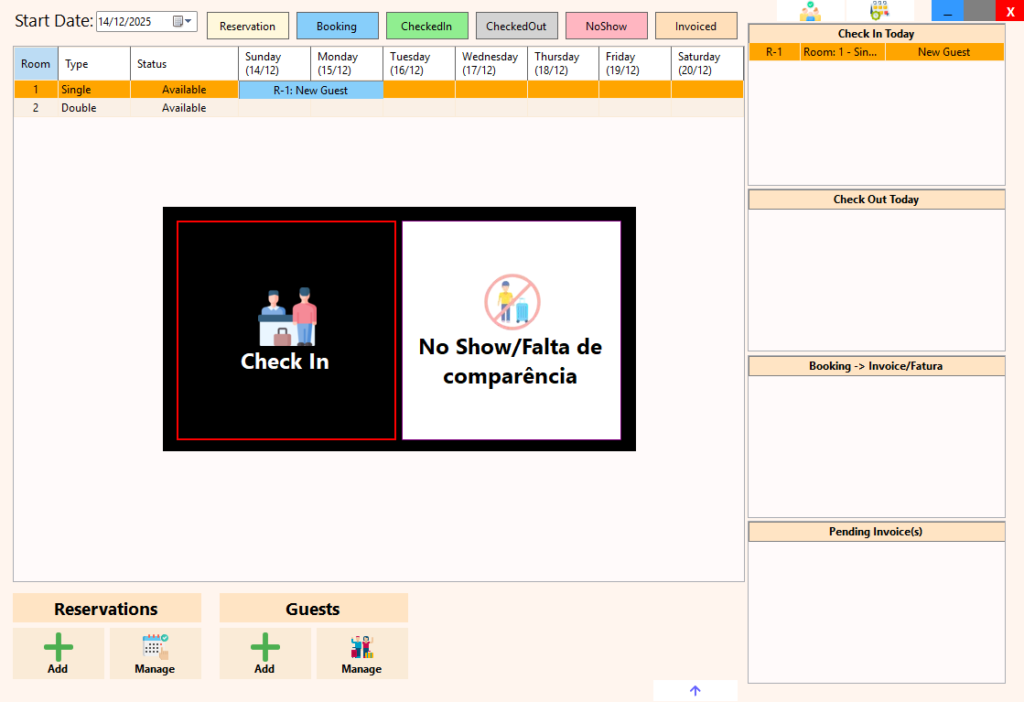This screenshot has width=1024, height=702.
Task: Click the guests group icon in top bar
Action: click(x=810, y=11)
